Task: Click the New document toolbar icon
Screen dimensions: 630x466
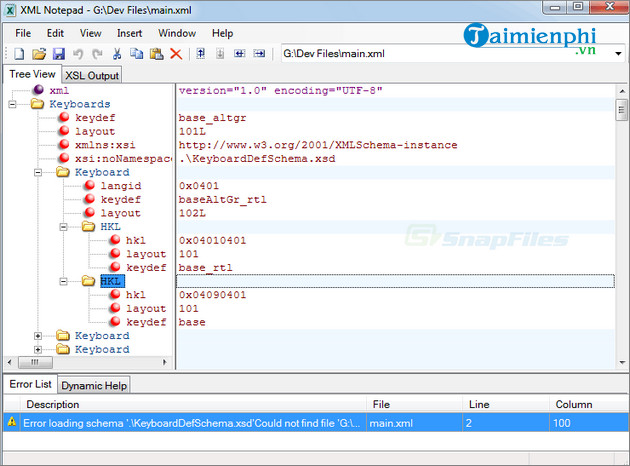Action: click(x=19, y=53)
